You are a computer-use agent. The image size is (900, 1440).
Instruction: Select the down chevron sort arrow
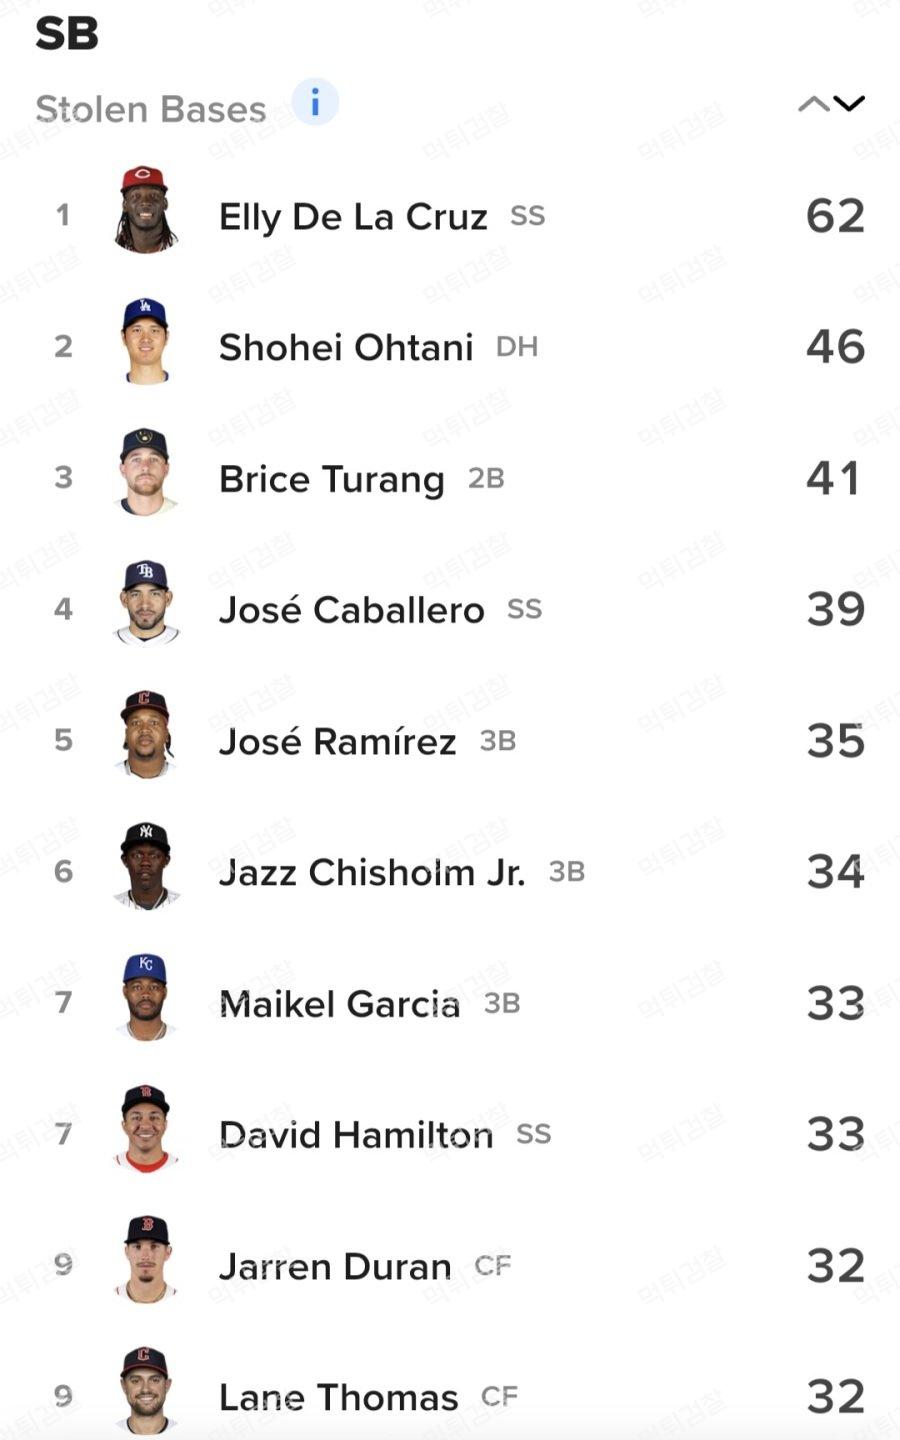849,104
